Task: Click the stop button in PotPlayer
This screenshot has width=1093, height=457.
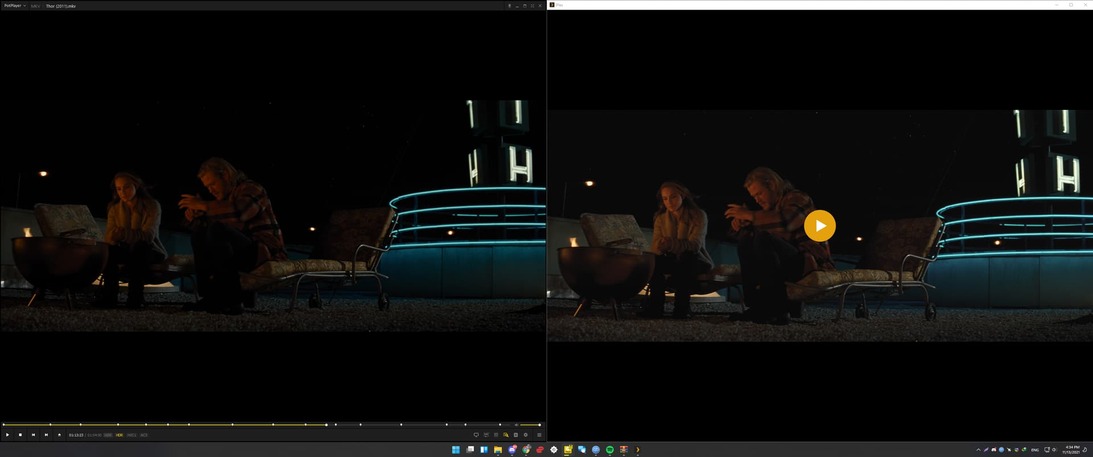Action: click(20, 435)
